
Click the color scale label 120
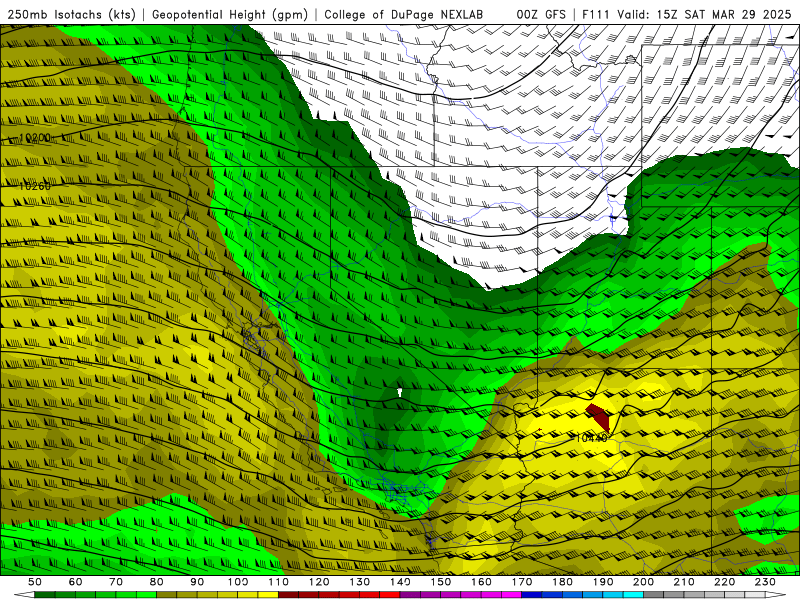[x=319, y=582]
